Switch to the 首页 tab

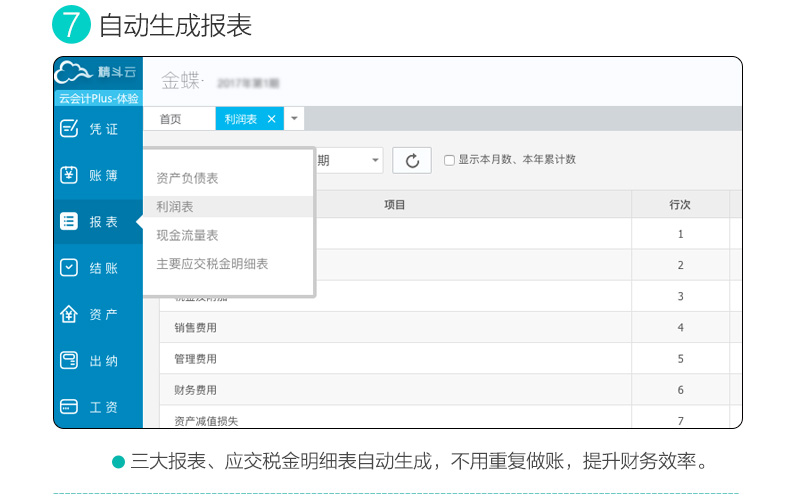tap(170, 119)
